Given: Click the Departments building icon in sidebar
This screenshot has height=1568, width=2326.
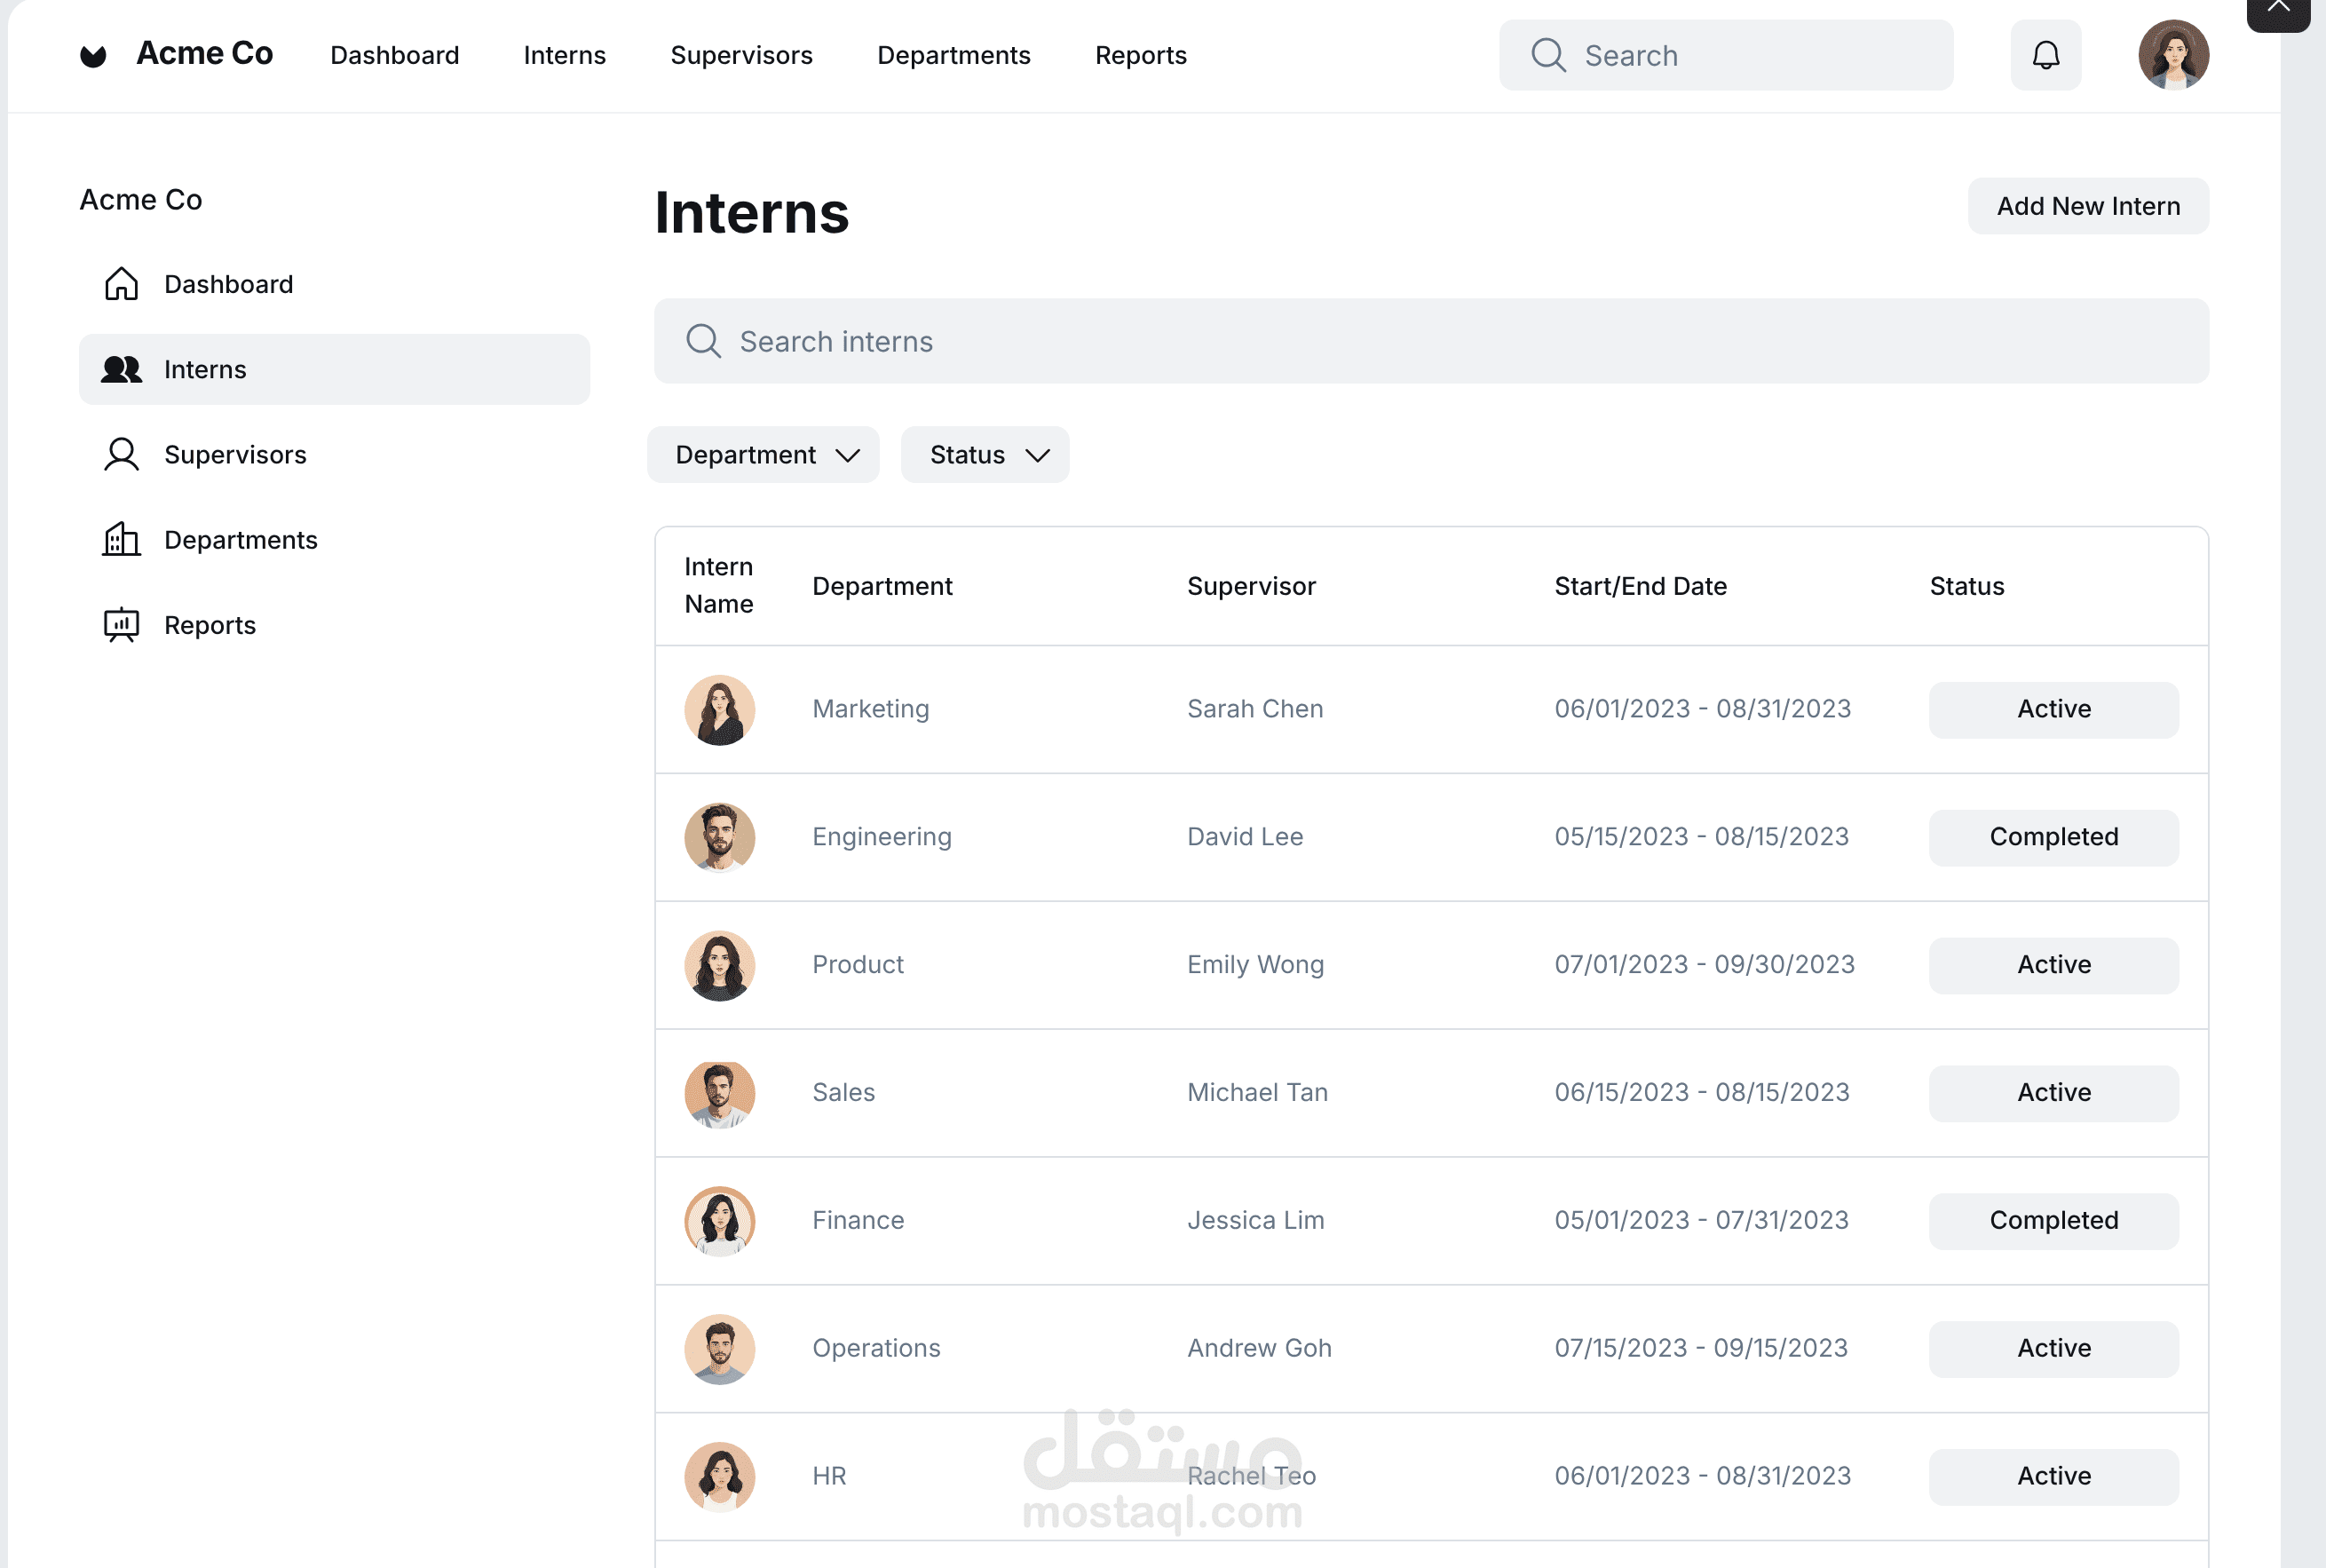Looking at the screenshot, I should pyautogui.click(x=121, y=539).
